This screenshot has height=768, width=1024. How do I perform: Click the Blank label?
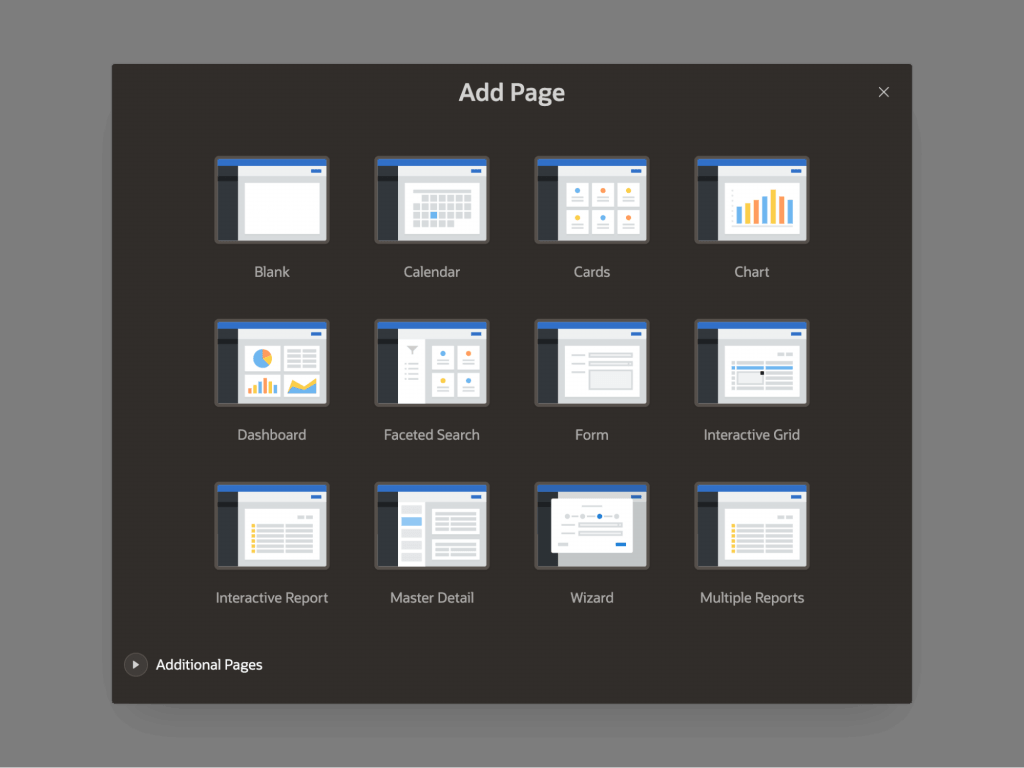tap(272, 272)
